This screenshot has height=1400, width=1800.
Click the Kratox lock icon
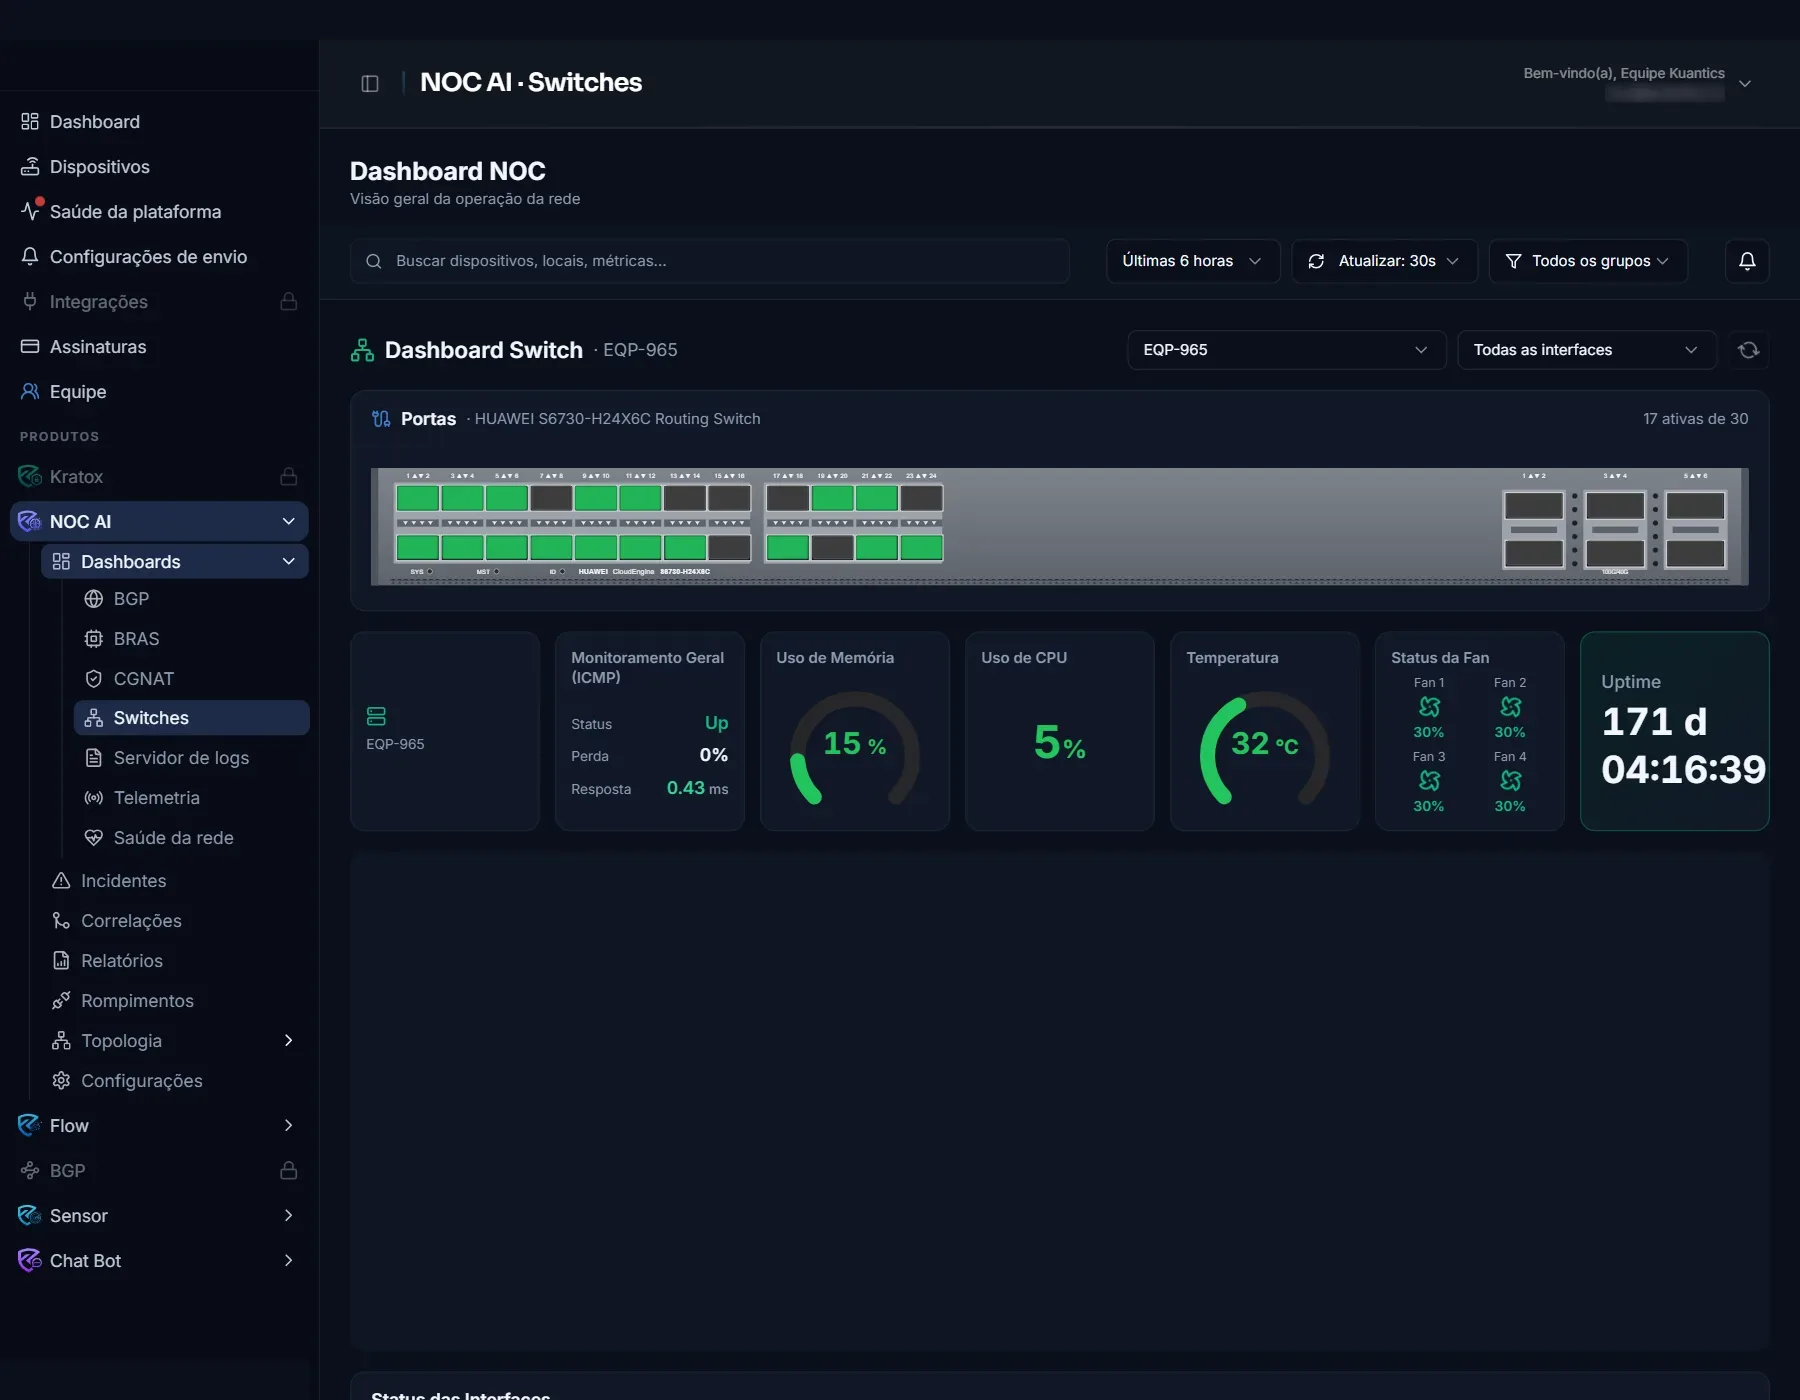click(x=289, y=476)
